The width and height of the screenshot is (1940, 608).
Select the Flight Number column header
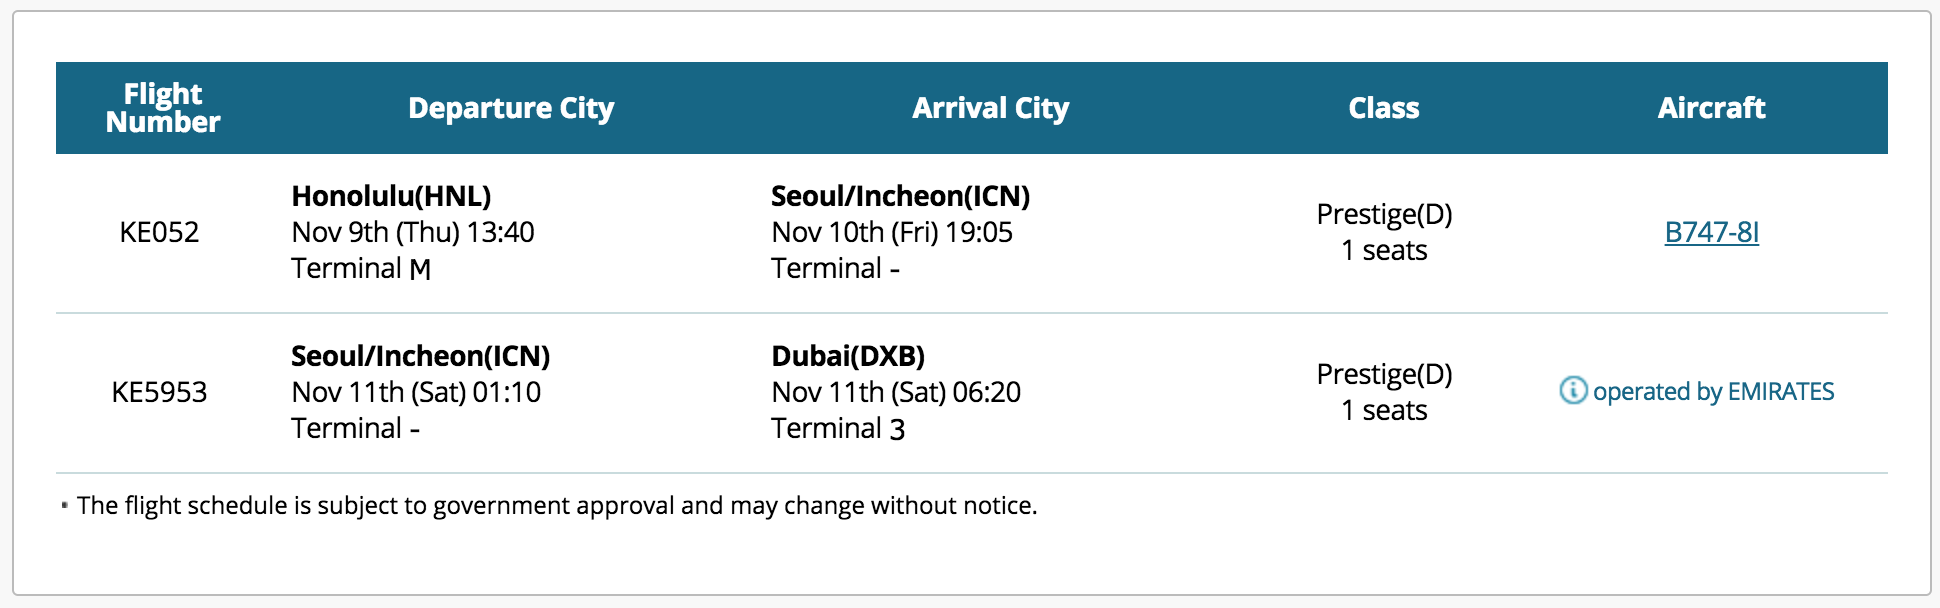[163, 108]
